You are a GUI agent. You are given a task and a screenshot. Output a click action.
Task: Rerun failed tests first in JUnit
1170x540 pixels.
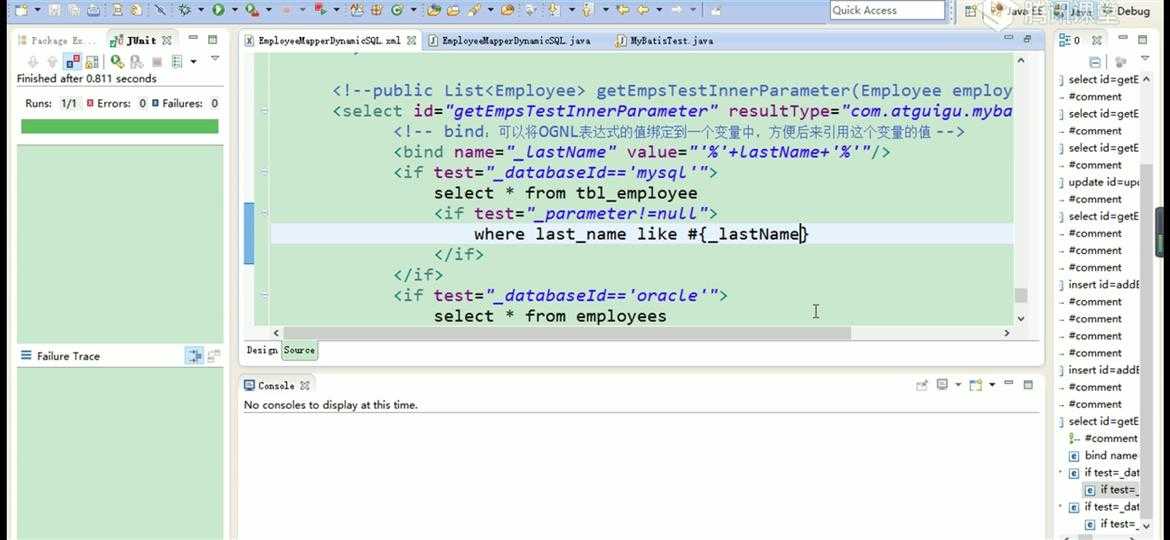click(x=137, y=61)
